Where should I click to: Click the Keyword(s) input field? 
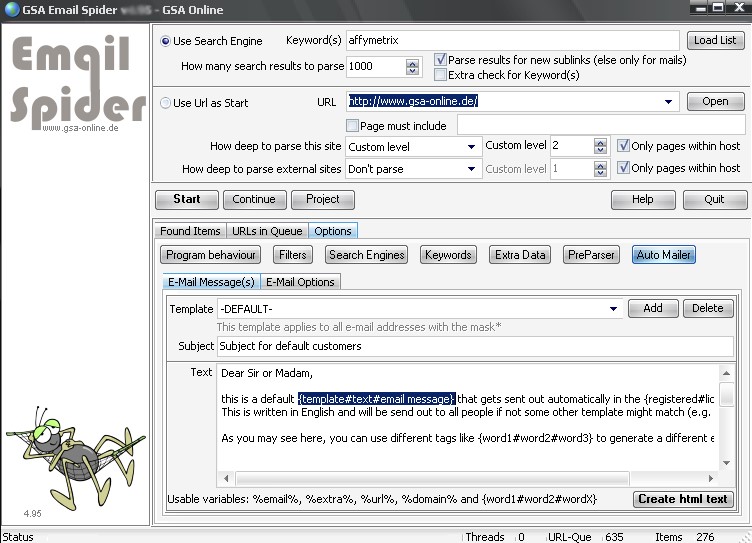(512, 40)
